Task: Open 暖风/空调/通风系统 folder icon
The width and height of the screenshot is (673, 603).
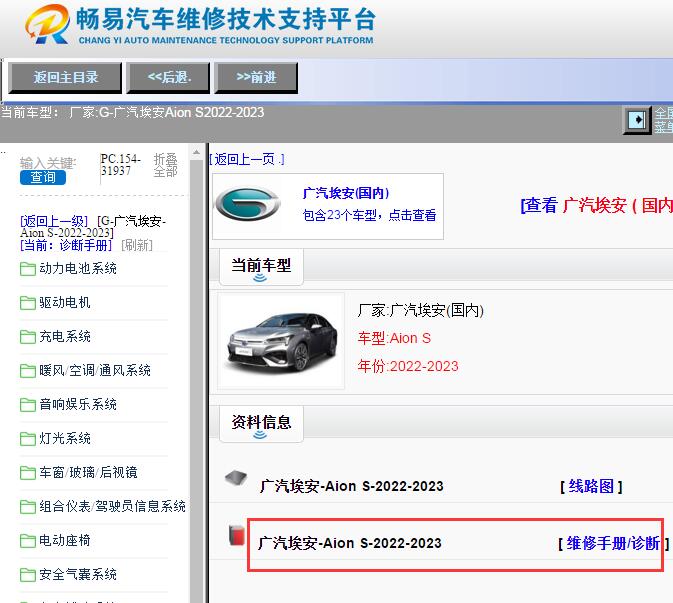Action: (x=28, y=371)
